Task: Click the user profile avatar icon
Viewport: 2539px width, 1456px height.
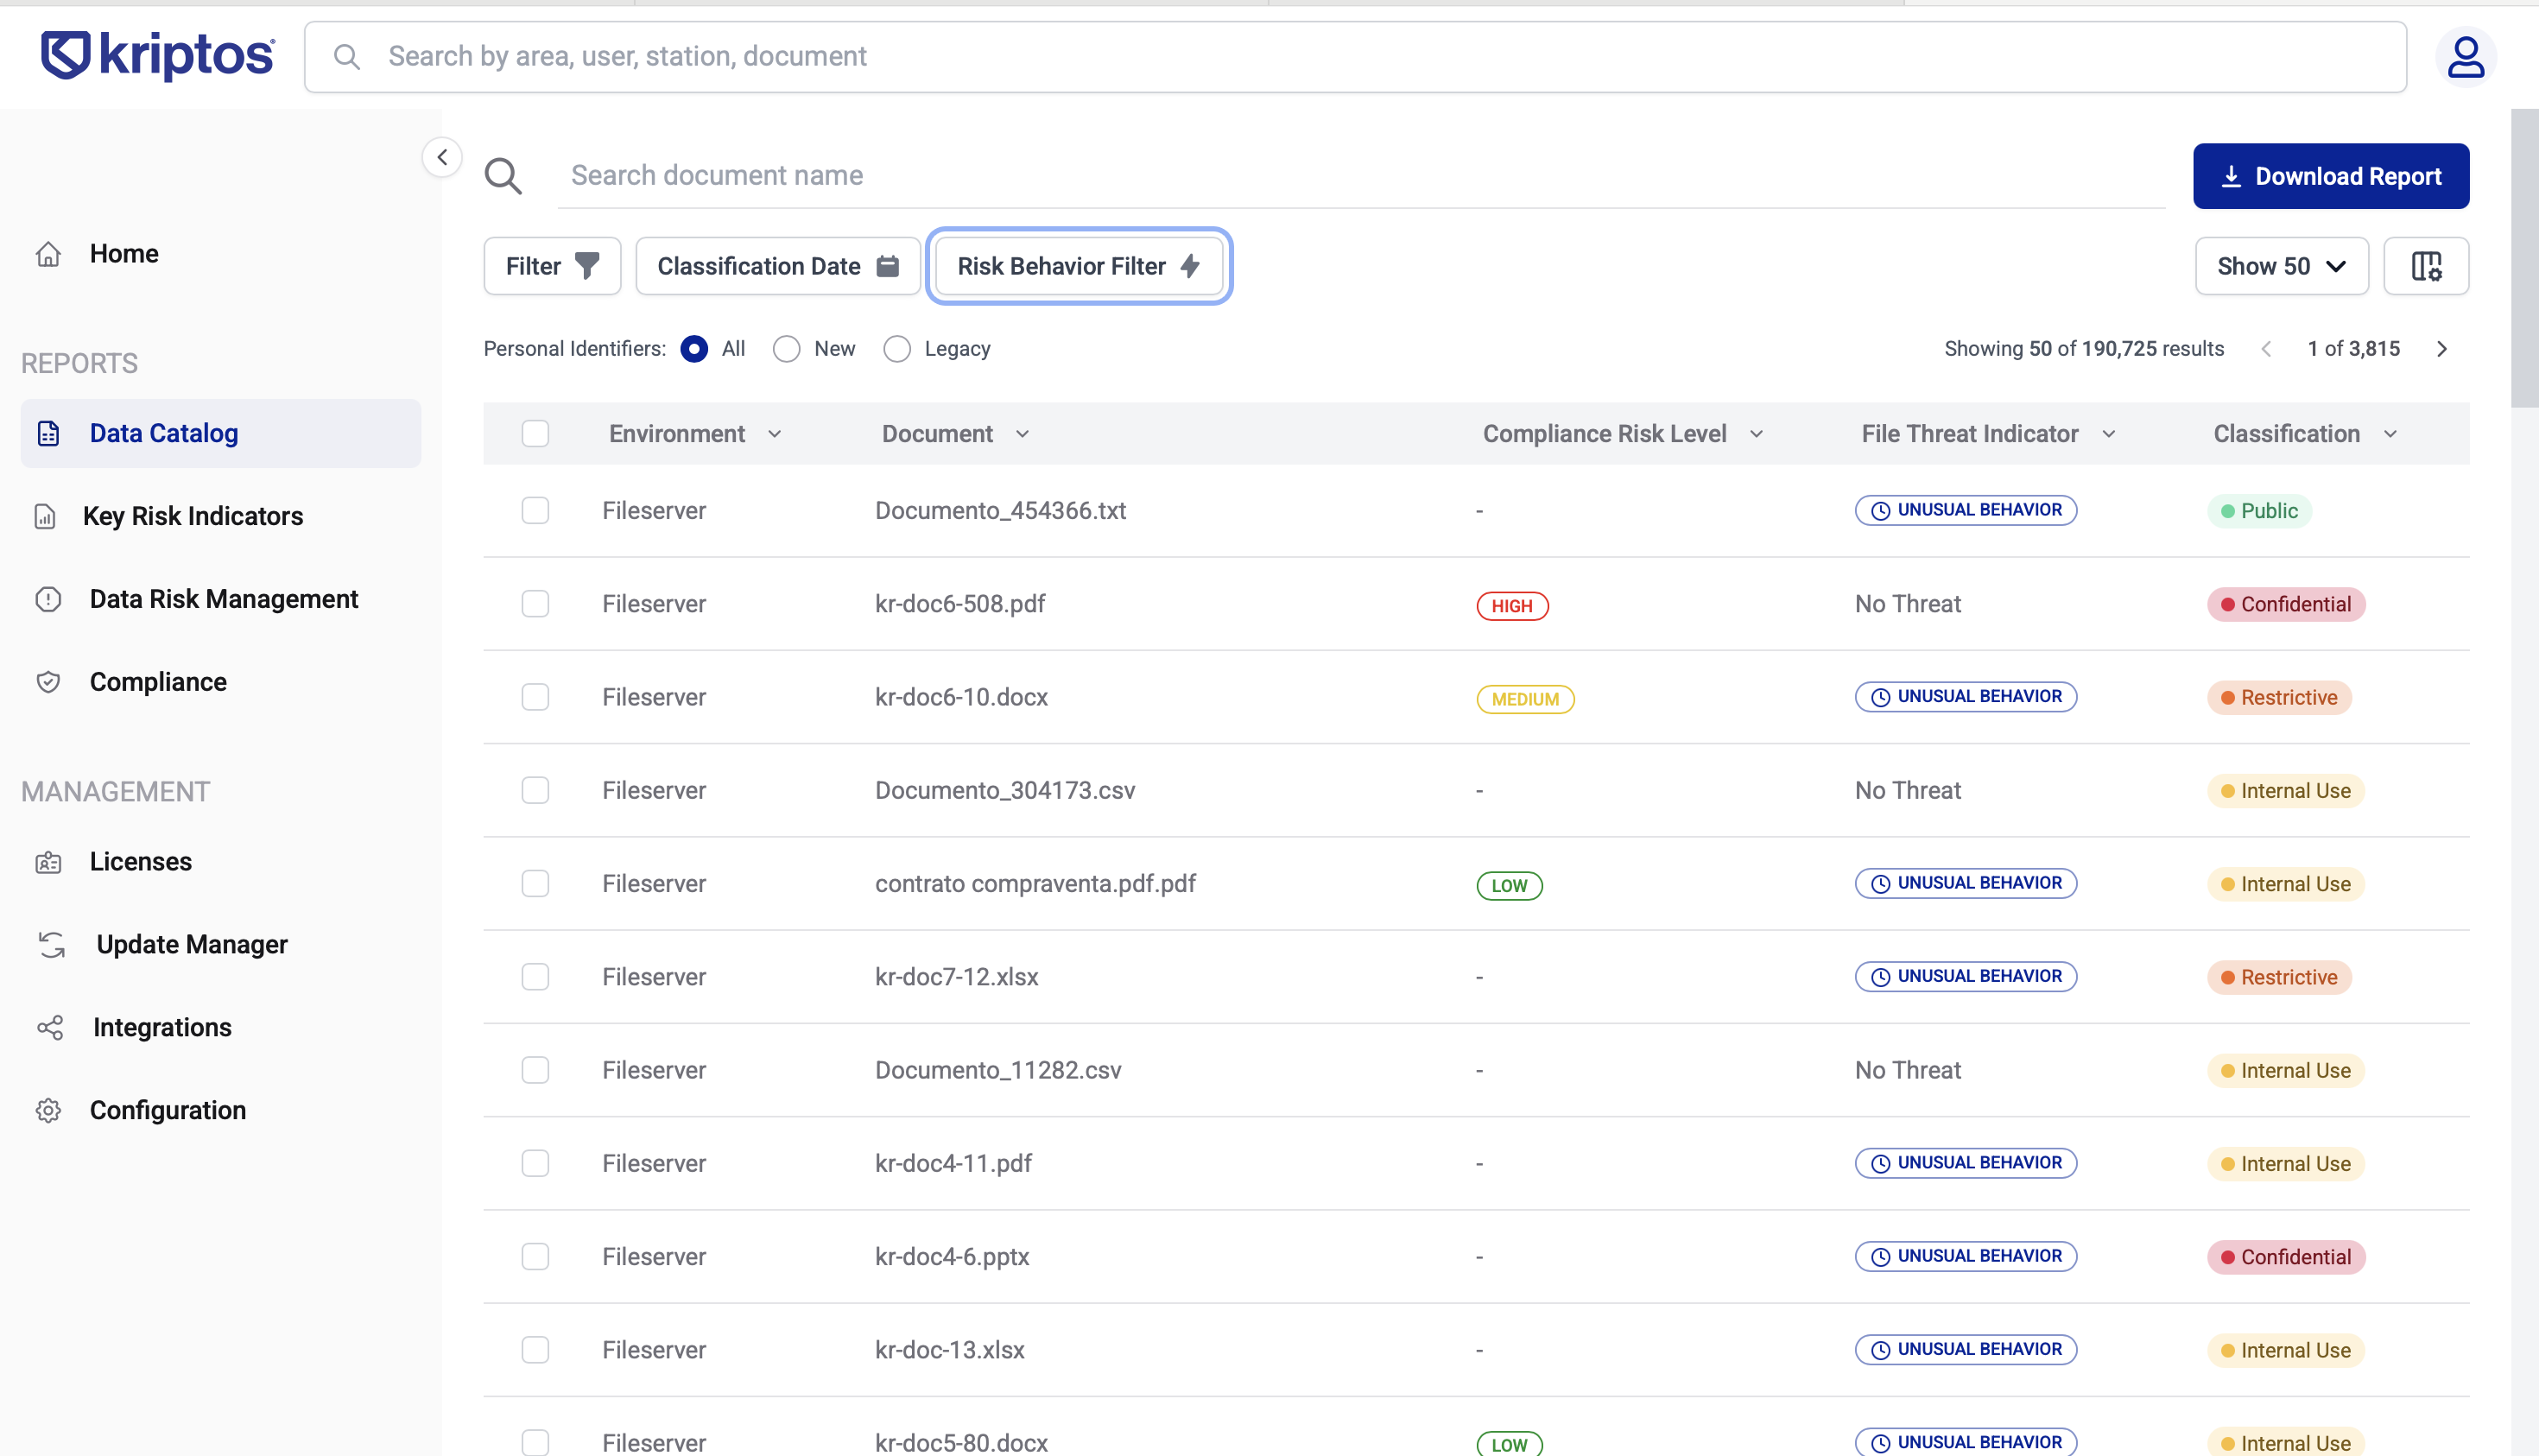Action: click(x=2465, y=57)
